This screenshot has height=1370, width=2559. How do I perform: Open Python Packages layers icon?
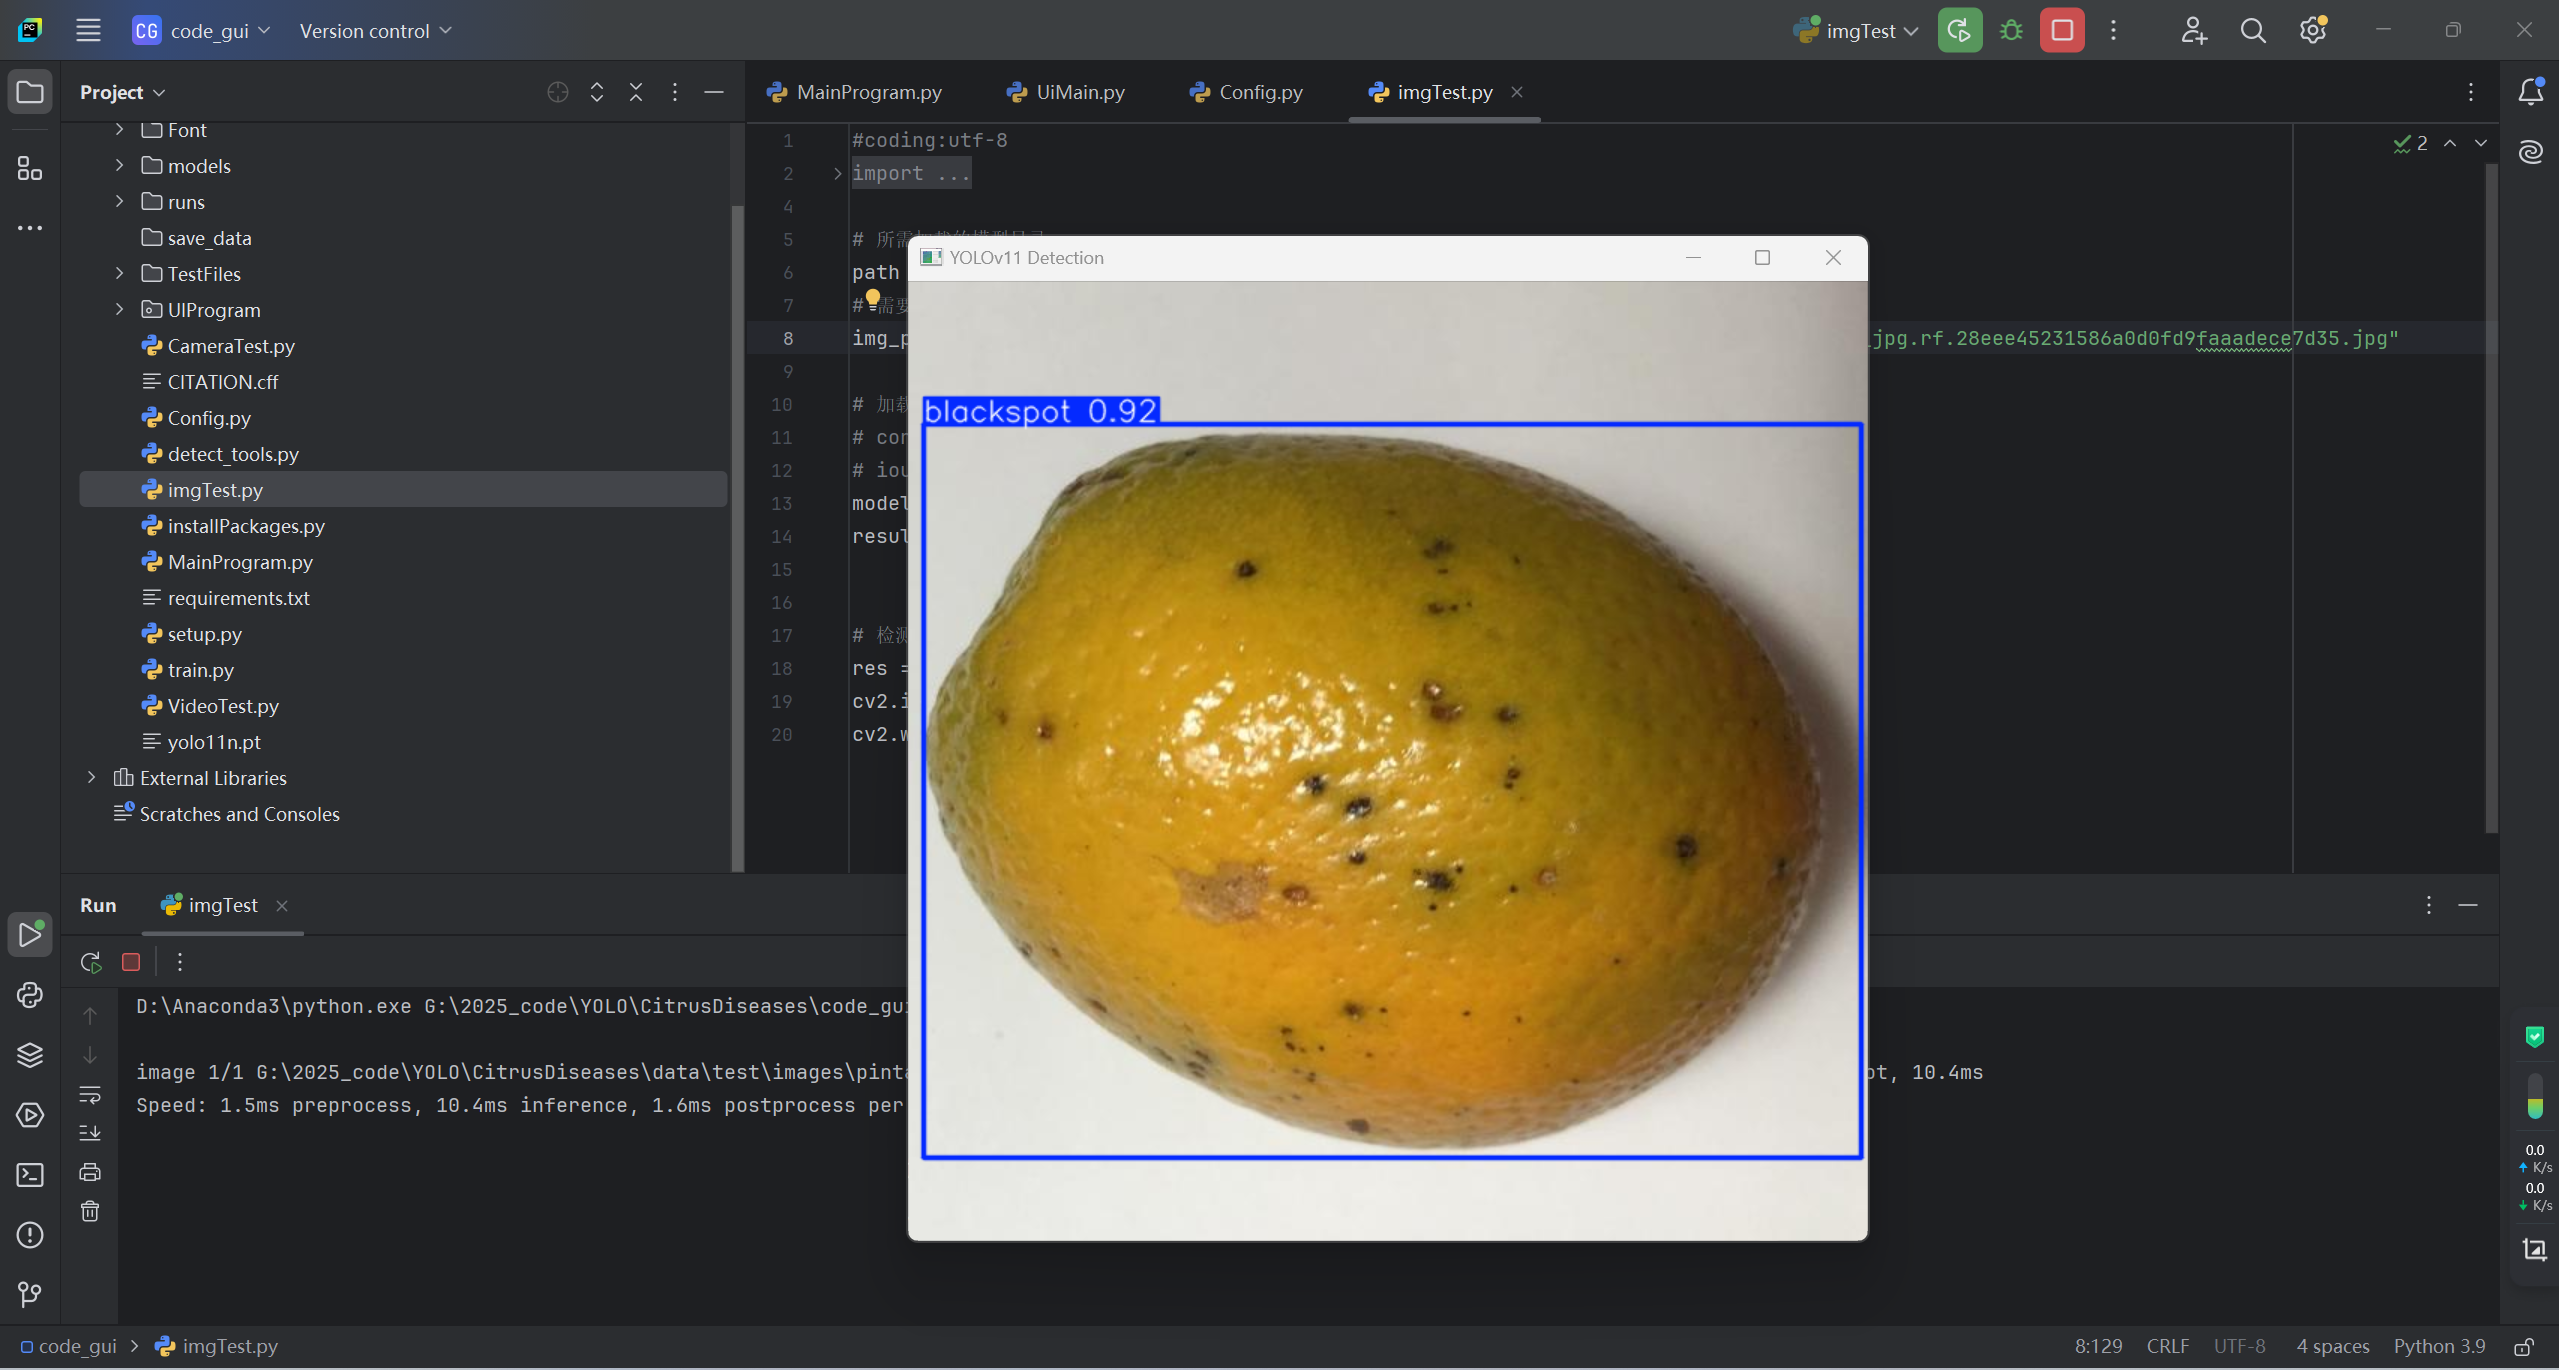pyautogui.click(x=30, y=1055)
